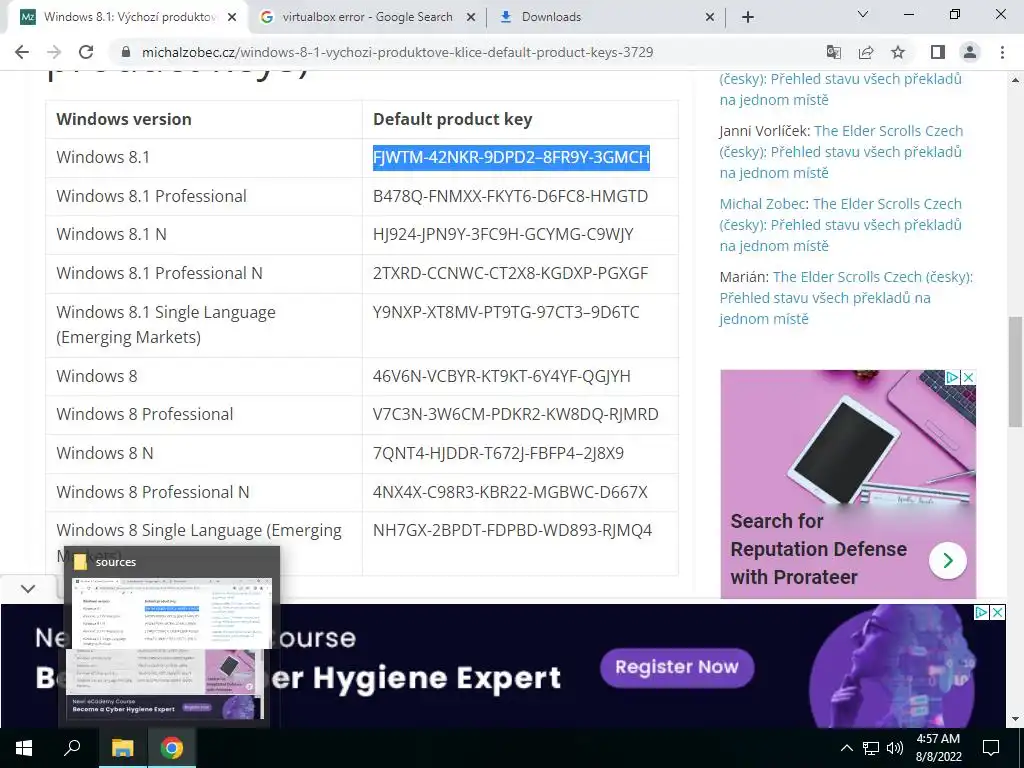This screenshot has height=768, width=1024.
Task: Open AdChoices info on bottom banner
Action: coord(982,613)
